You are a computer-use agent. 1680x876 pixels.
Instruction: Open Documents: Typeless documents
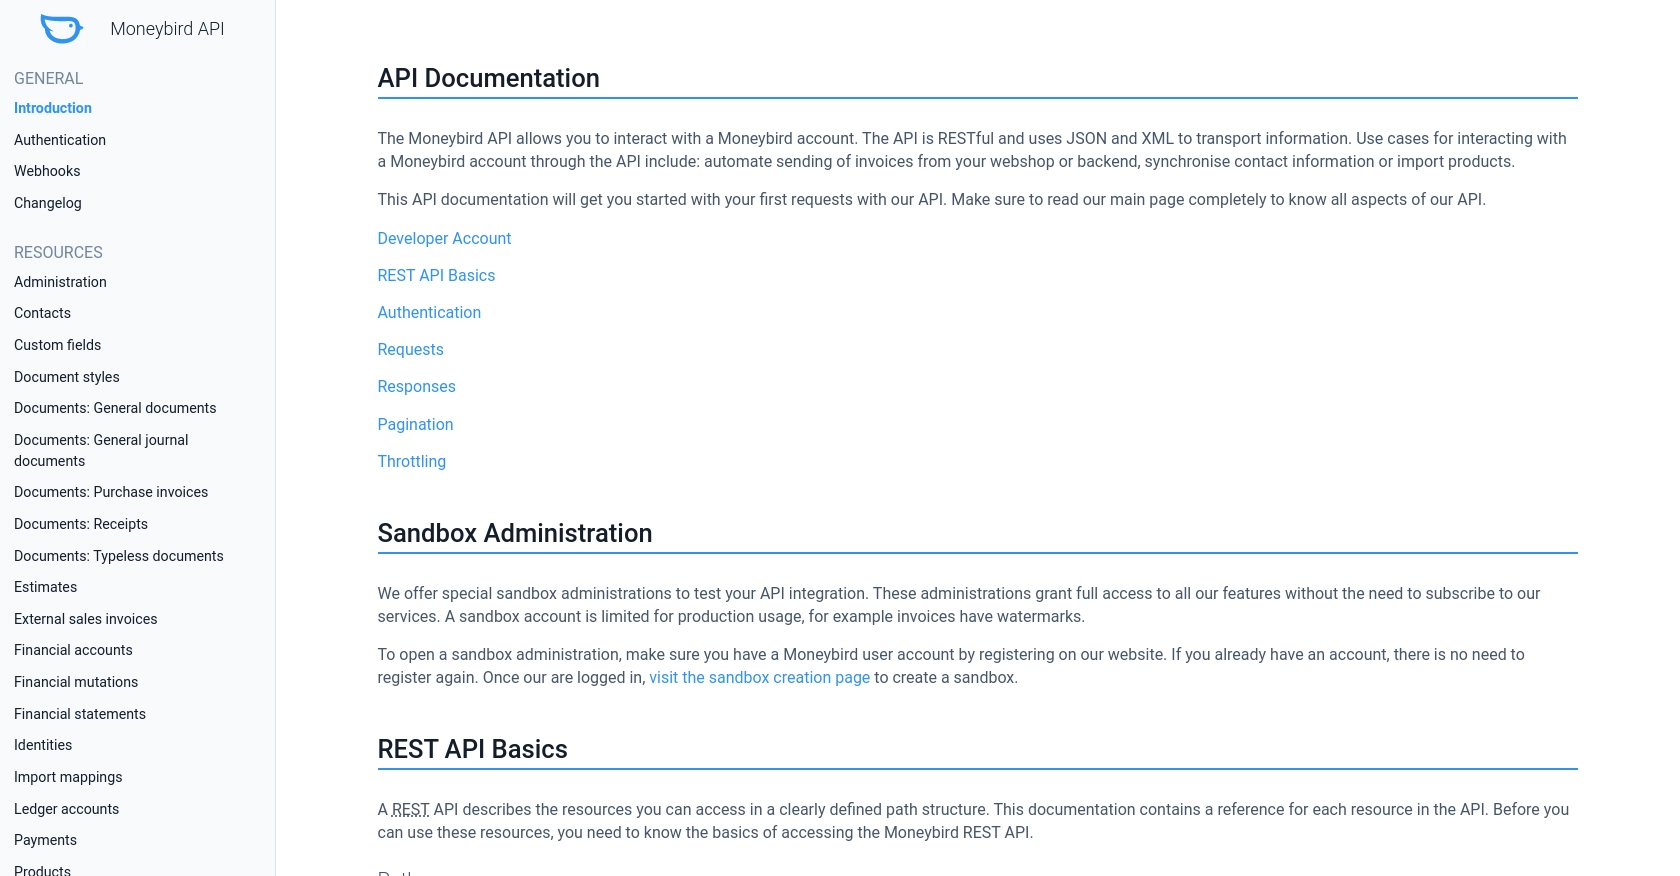[x=119, y=556]
